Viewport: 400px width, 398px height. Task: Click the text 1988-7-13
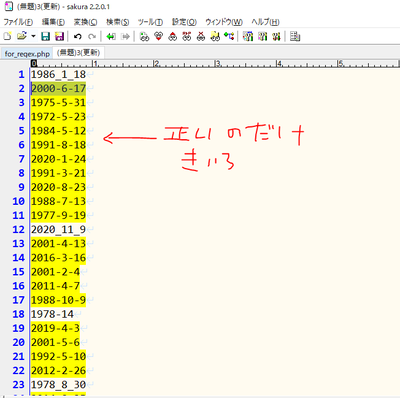[58, 201]
